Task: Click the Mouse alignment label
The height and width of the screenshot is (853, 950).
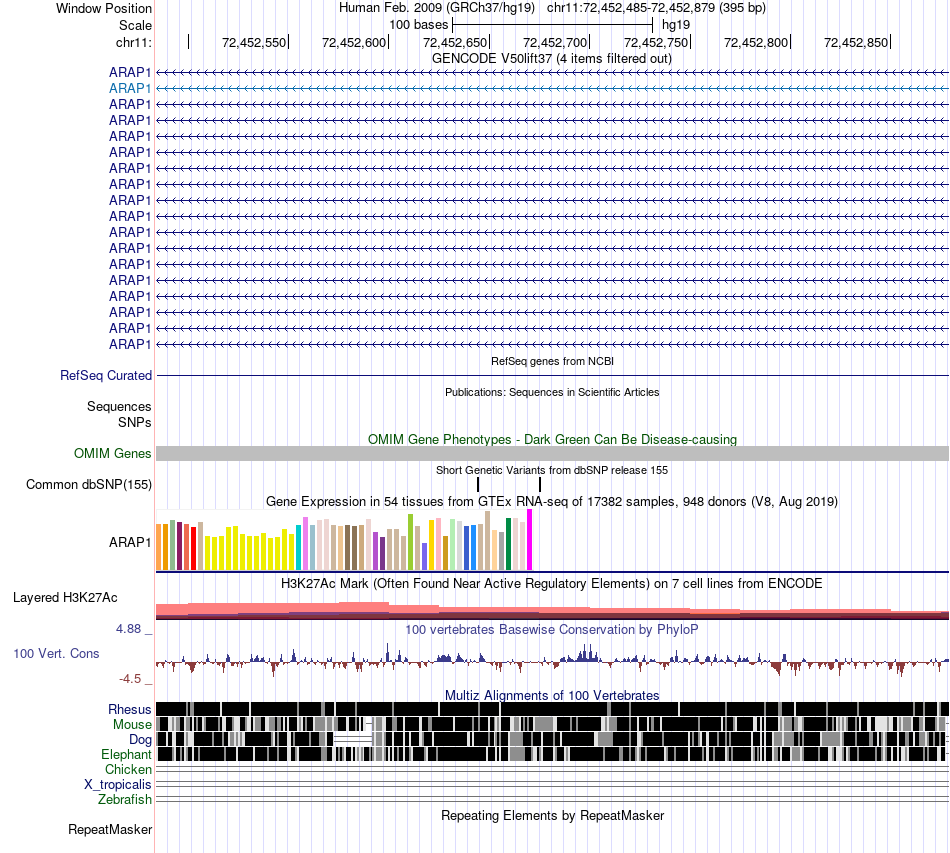Action: (132, 725)
